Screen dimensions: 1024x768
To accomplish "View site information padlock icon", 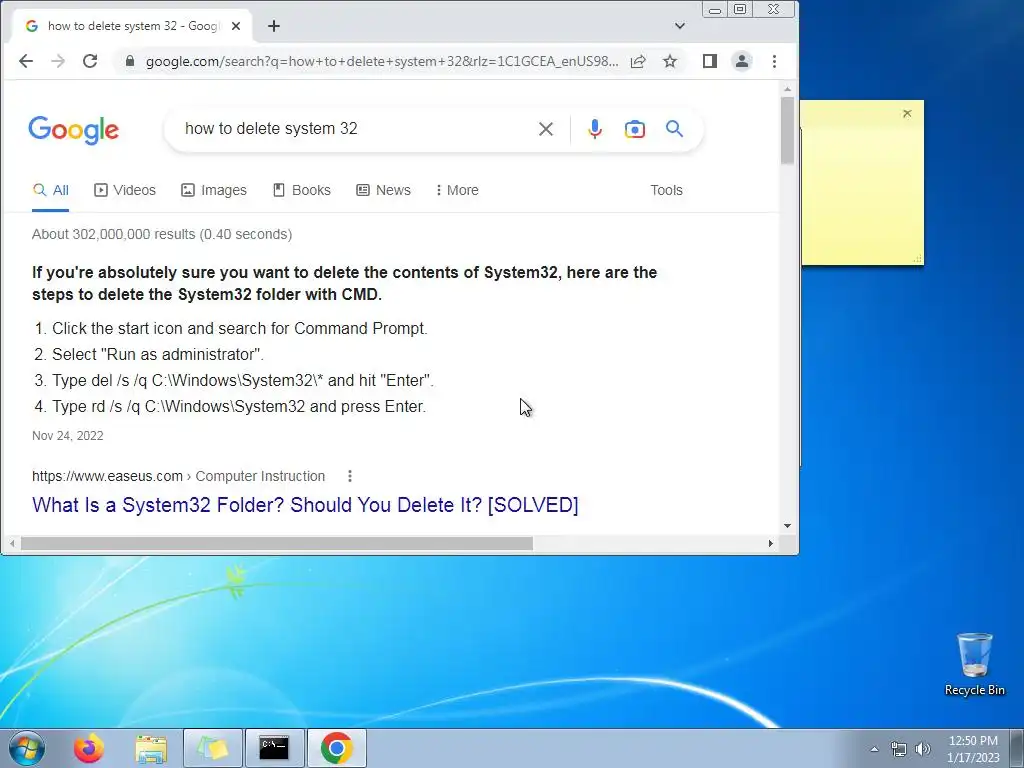I will coord(130,61).
